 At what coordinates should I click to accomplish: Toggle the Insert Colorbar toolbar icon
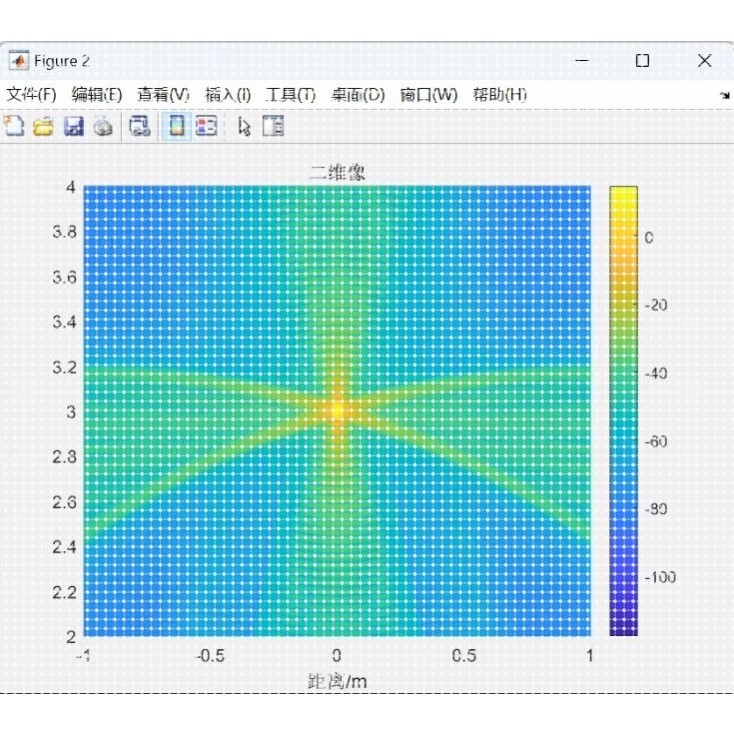(x=176, y=126)
